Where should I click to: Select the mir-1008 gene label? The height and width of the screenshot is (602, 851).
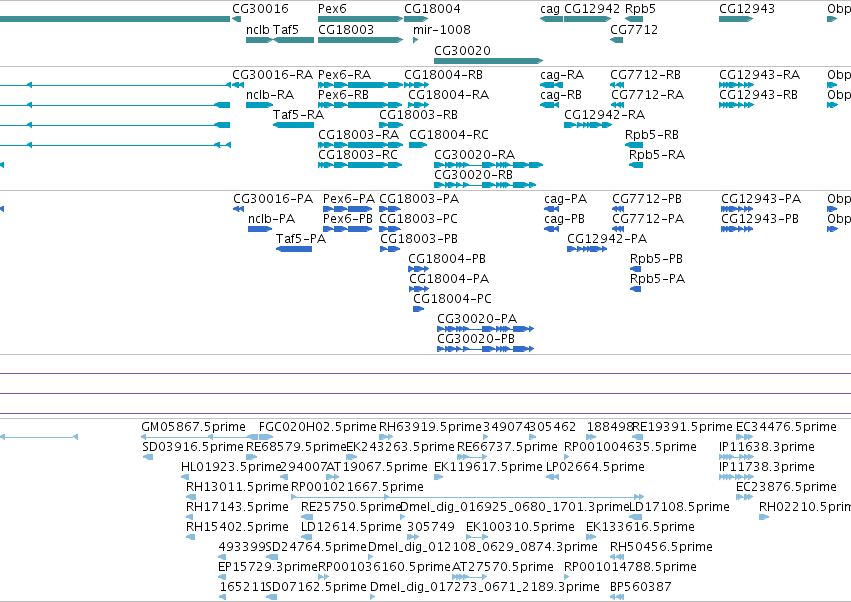pyautogui.click(x=441, y=29)
